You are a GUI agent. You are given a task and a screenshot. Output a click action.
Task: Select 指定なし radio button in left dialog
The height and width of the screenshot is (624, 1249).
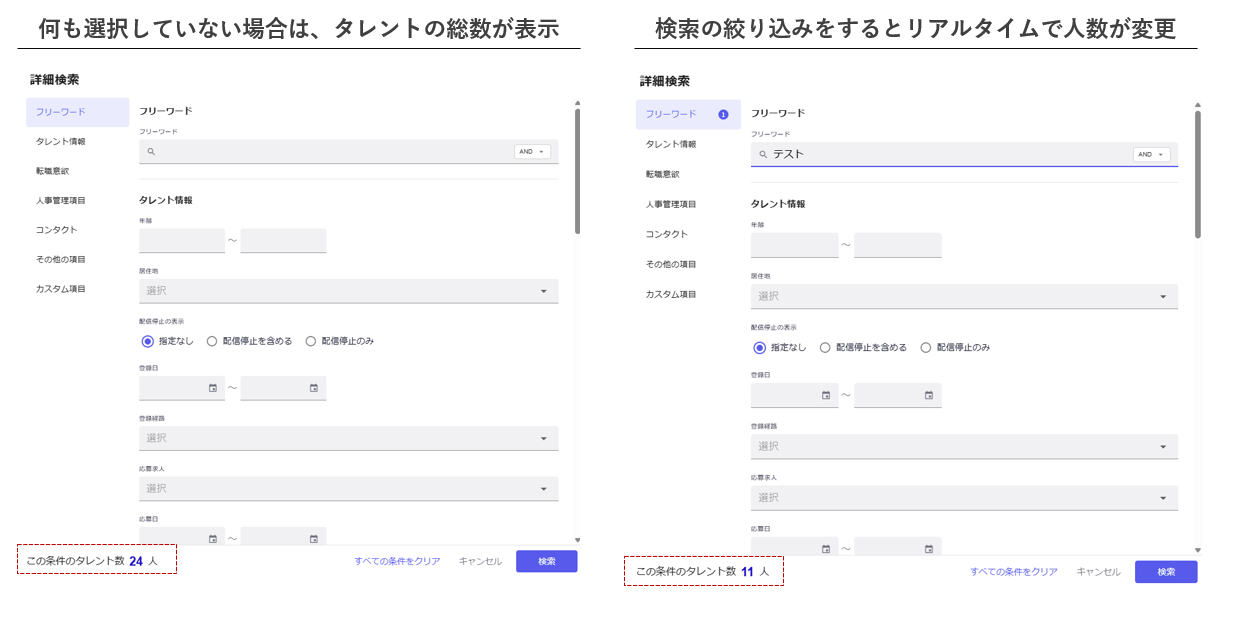pyautogui.click(x=148, y=341)
